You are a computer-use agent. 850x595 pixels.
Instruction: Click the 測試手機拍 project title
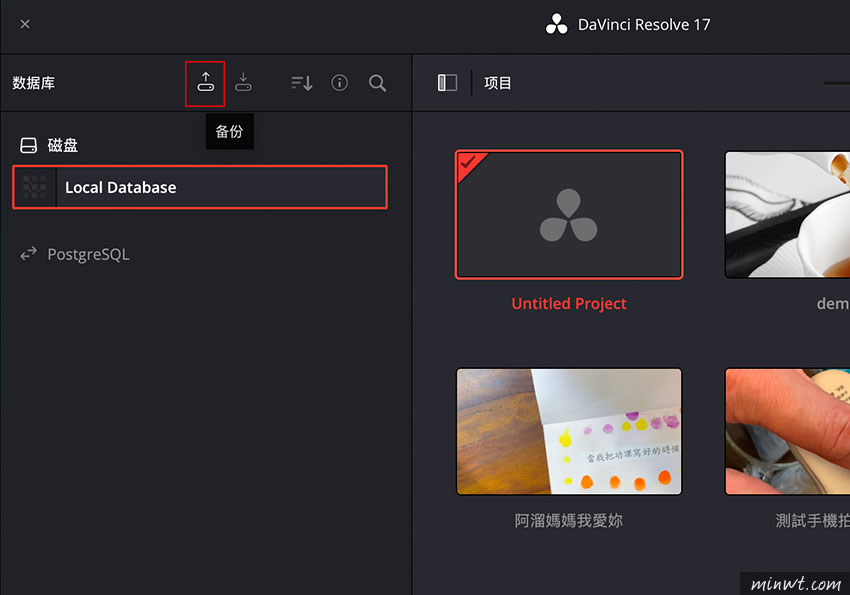[812, 521]
